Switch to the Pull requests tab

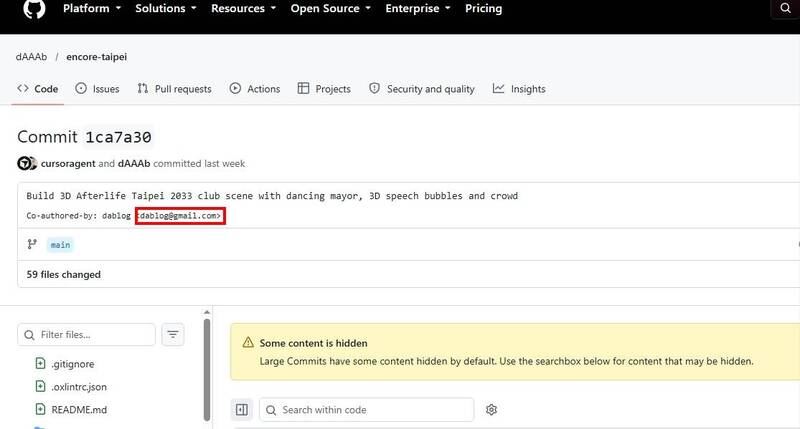(174, 89)
